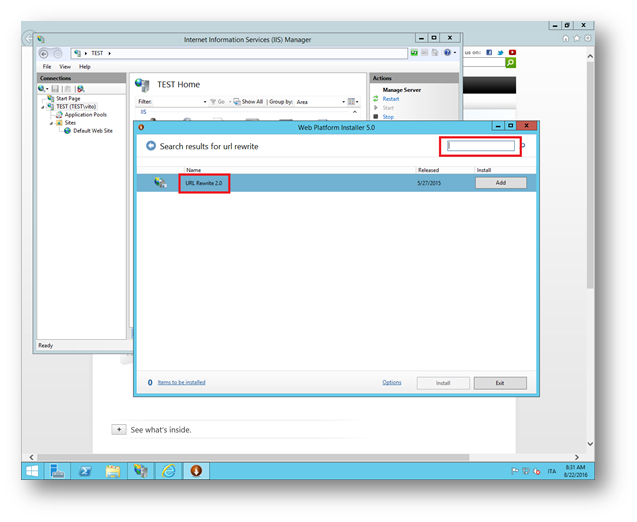Click the Internet Explorer home icon
This screenshot has width=637, height=522.
(566, 38)
